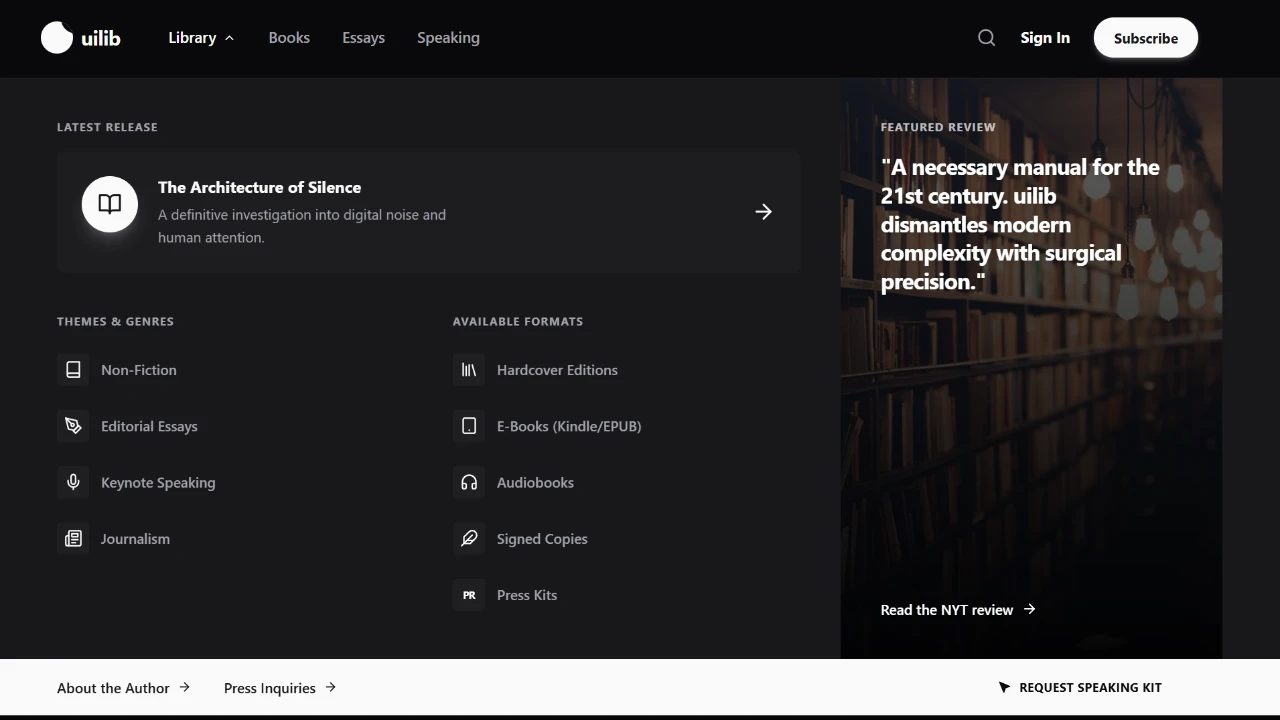Image resolution: width=1280 pixels, height=720 pixels.
Task: Click the Editorial Essays pen icon
Action: coord(73,425)
